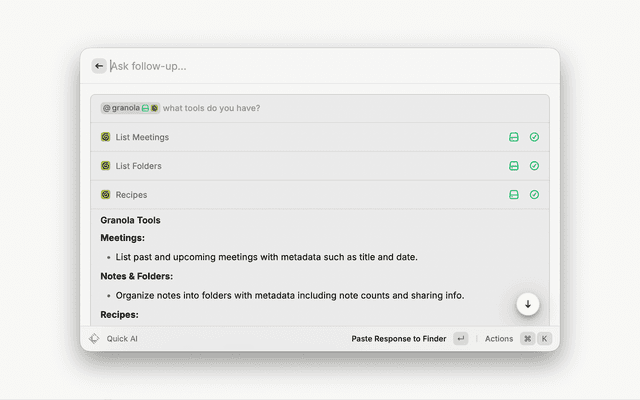This screenshot has width=640, height=400.
Task: Open the Actions menu
Action: click(499, 339)
